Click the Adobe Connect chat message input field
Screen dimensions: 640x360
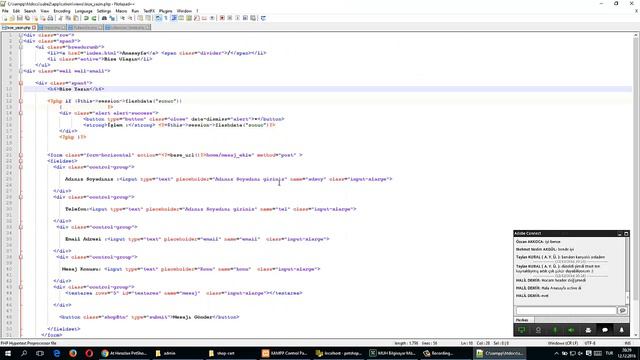566,311
